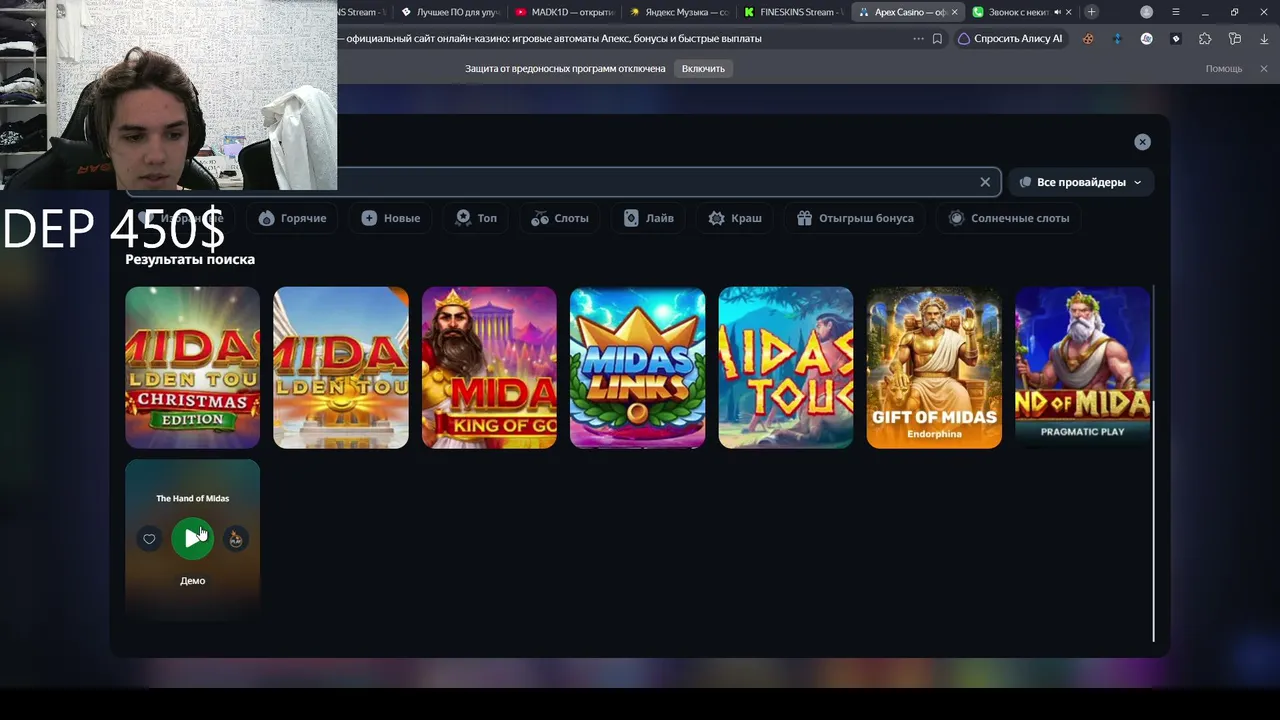Open the dark tag extension icon
The width and height of the screenshot is (1280, 720).
(1176, 39)
